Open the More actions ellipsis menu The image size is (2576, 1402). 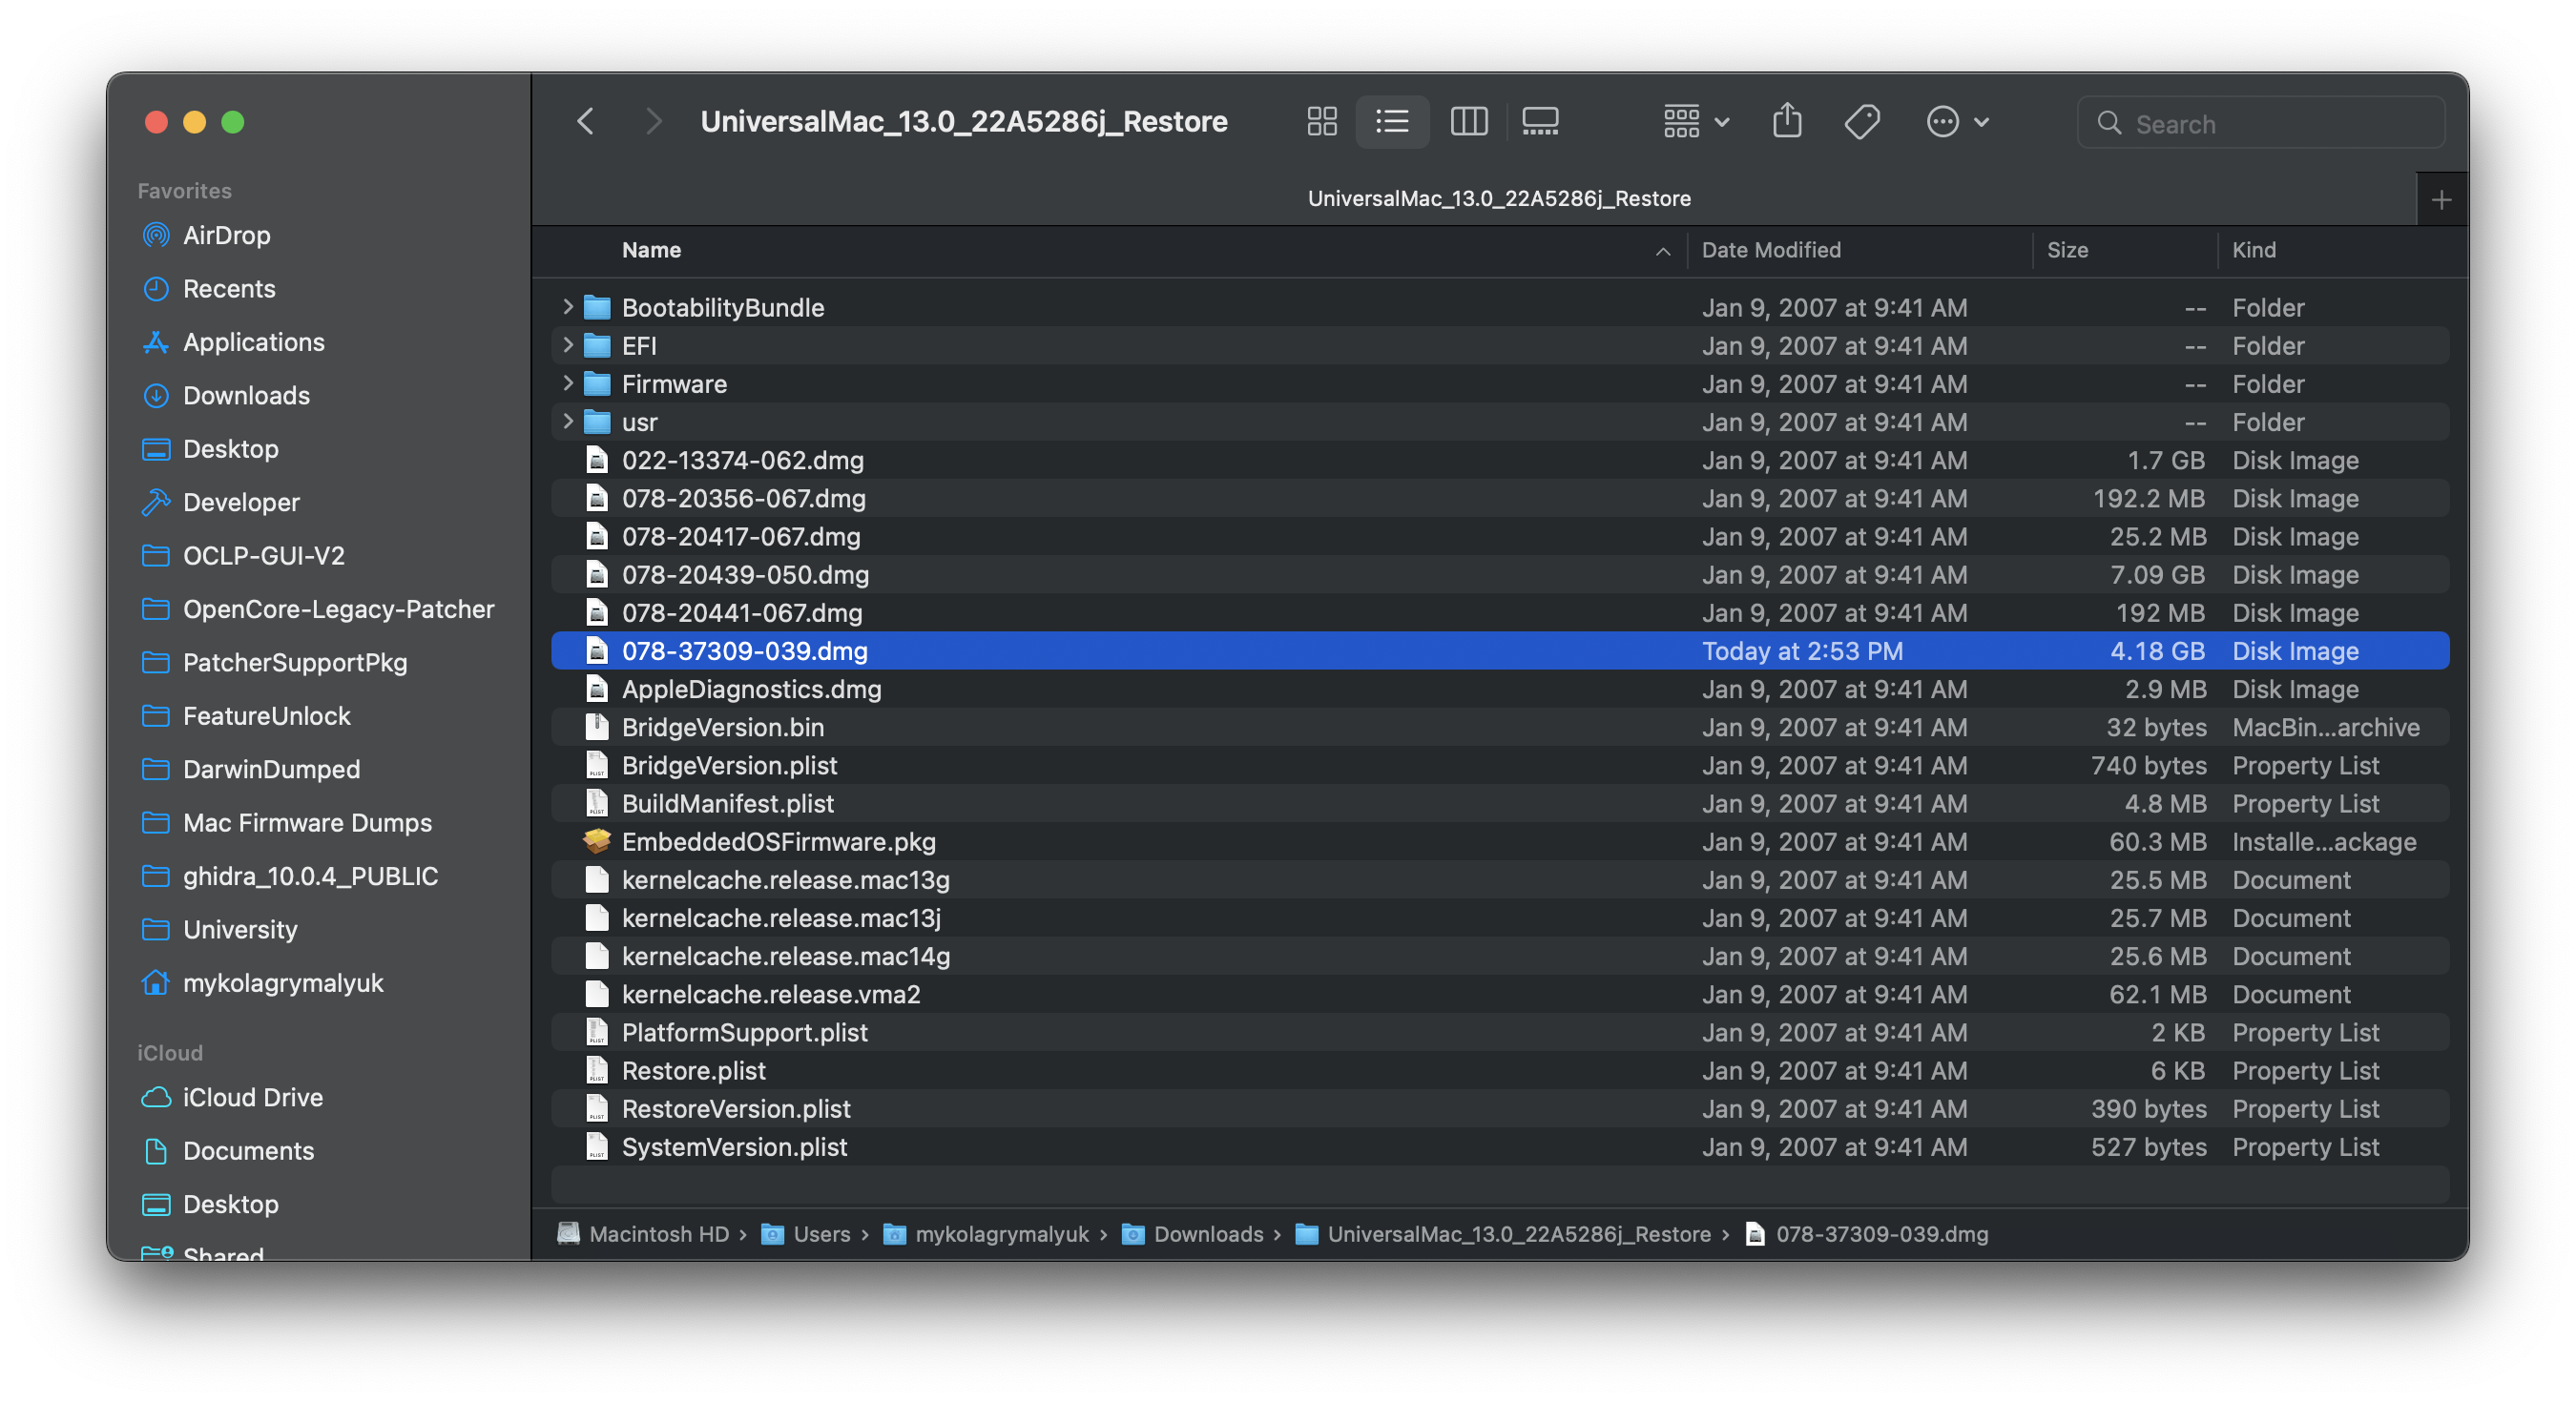point(1956,122)
